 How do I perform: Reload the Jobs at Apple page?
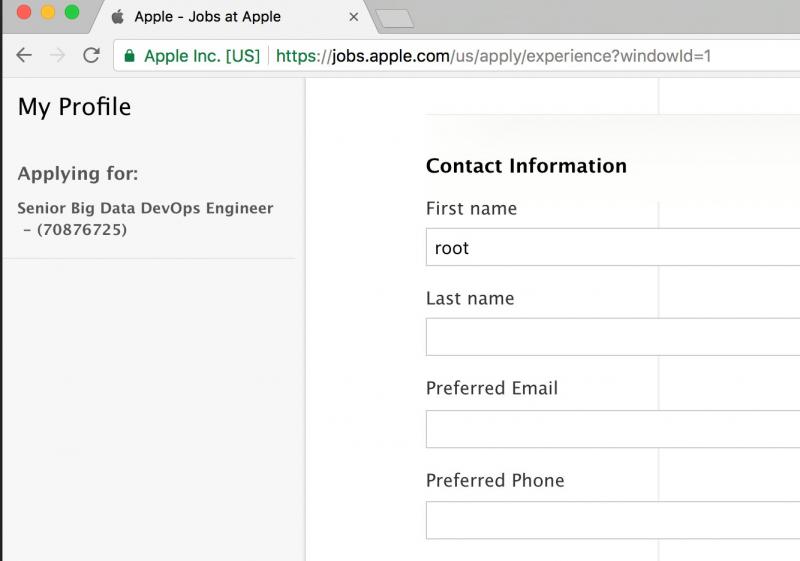click(x=91, y=56)
